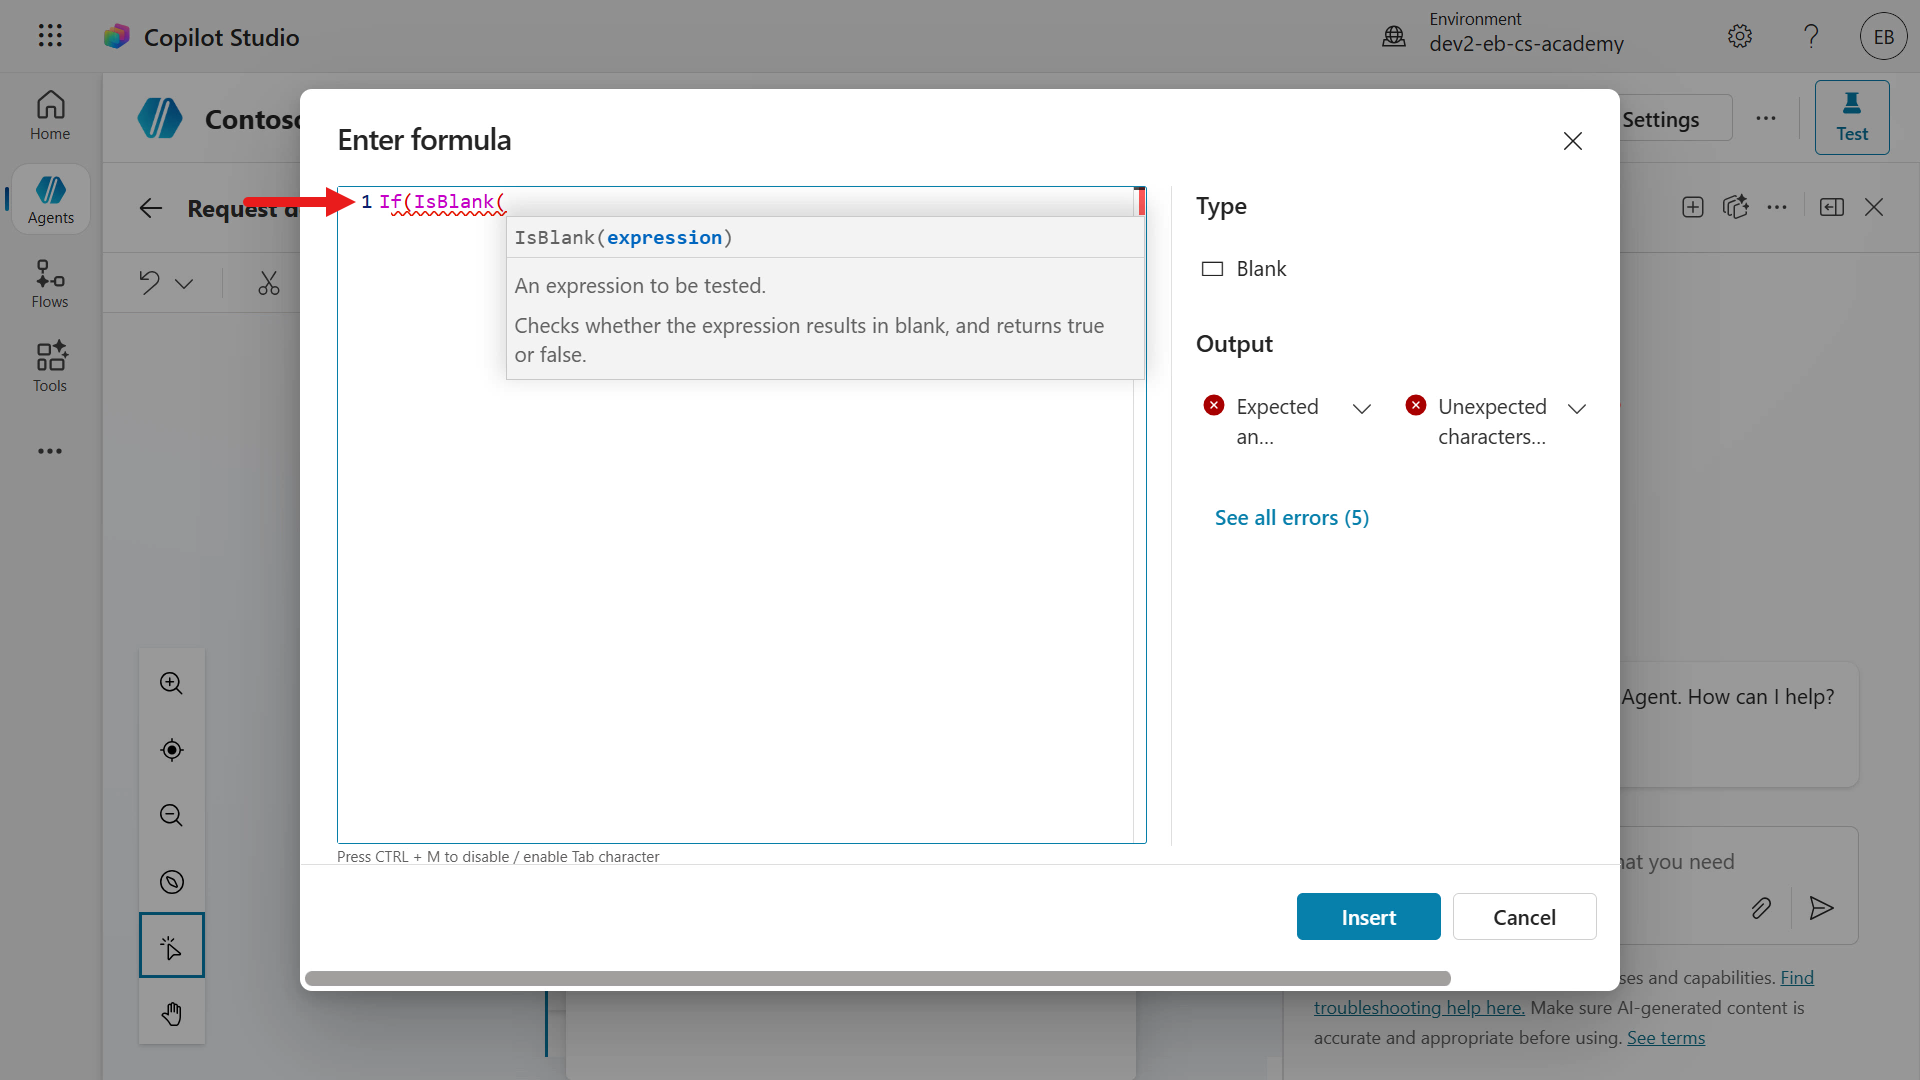
Task: Click the Insert button
Action: (1368, 917)
